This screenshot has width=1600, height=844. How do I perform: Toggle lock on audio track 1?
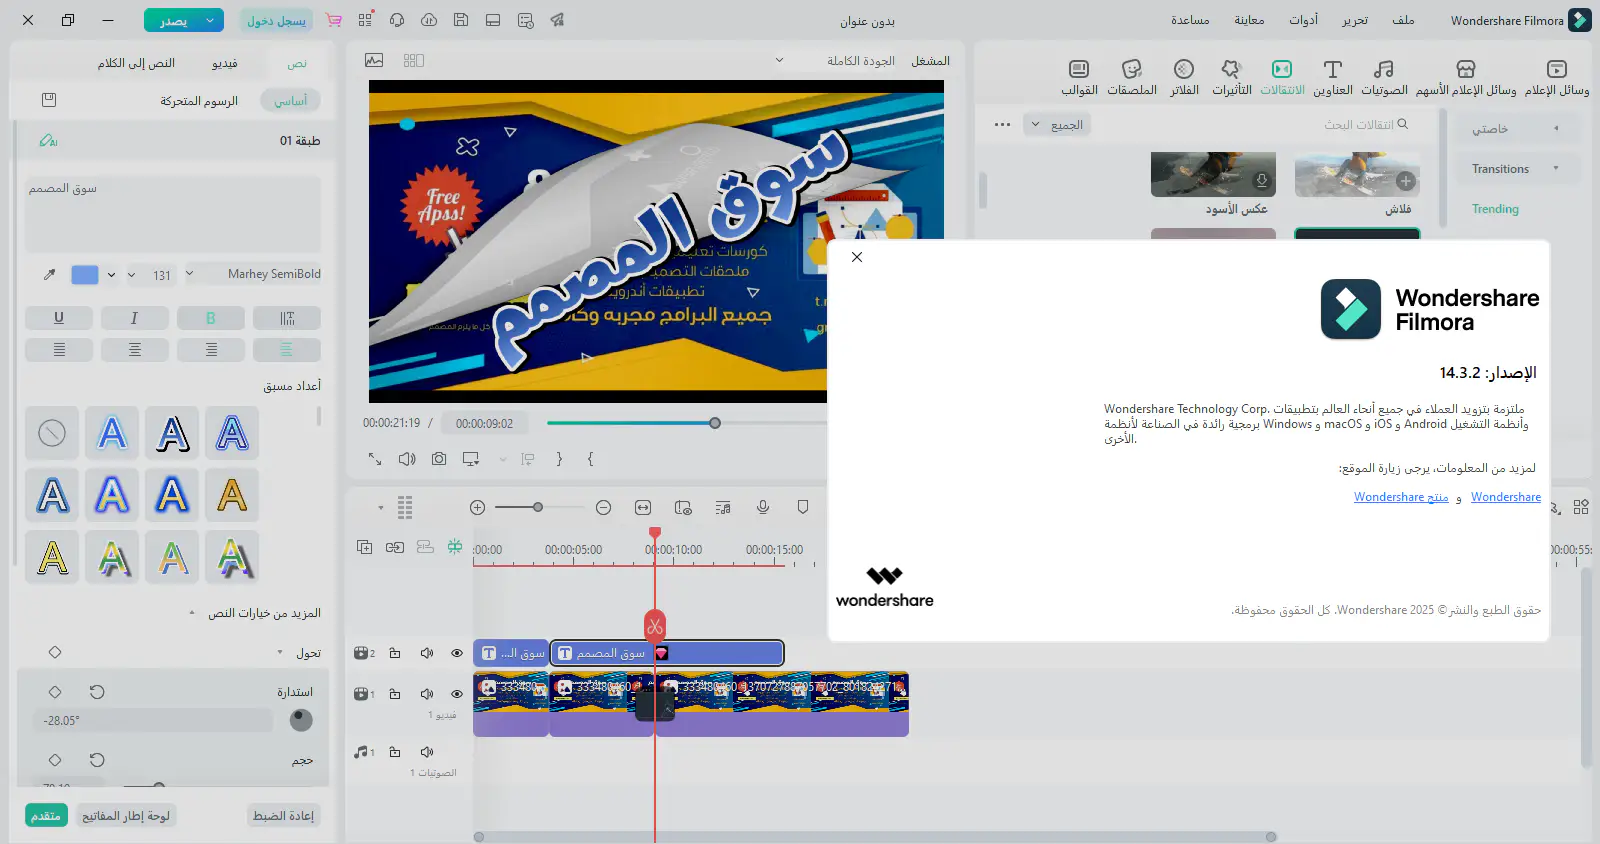(395, 752)
